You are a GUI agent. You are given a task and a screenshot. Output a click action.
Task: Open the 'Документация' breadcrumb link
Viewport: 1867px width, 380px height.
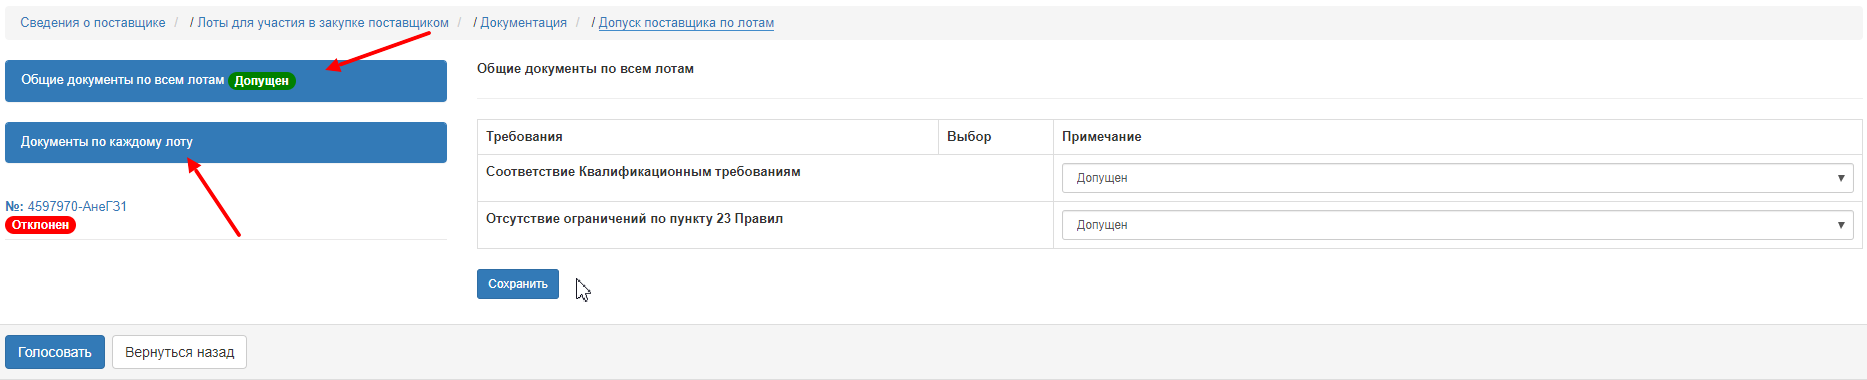pos(523,22)
